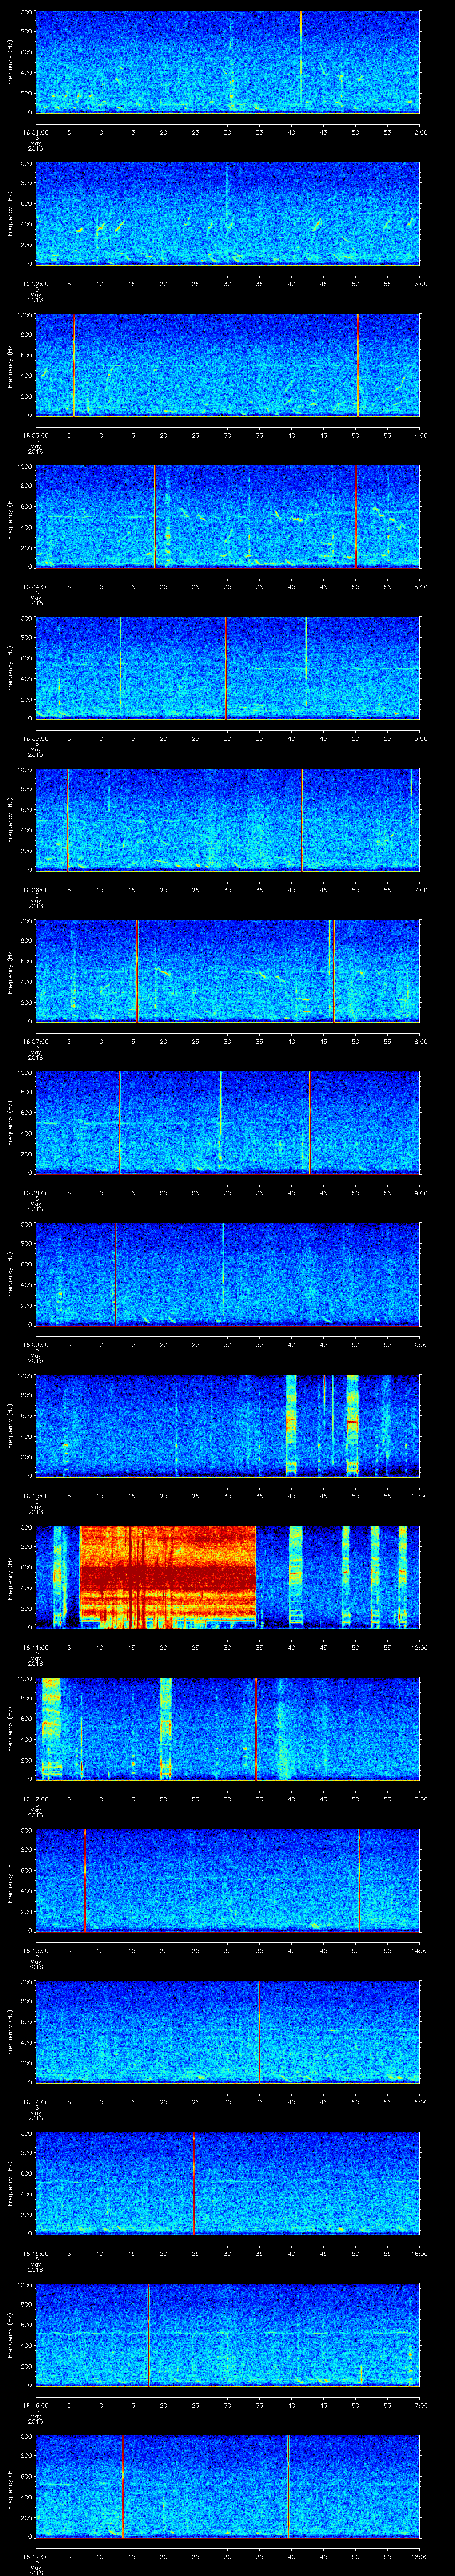Select the red line near 6 s in the 16:03:00 panel
455x2576 pixels.
tap(74, 365)
